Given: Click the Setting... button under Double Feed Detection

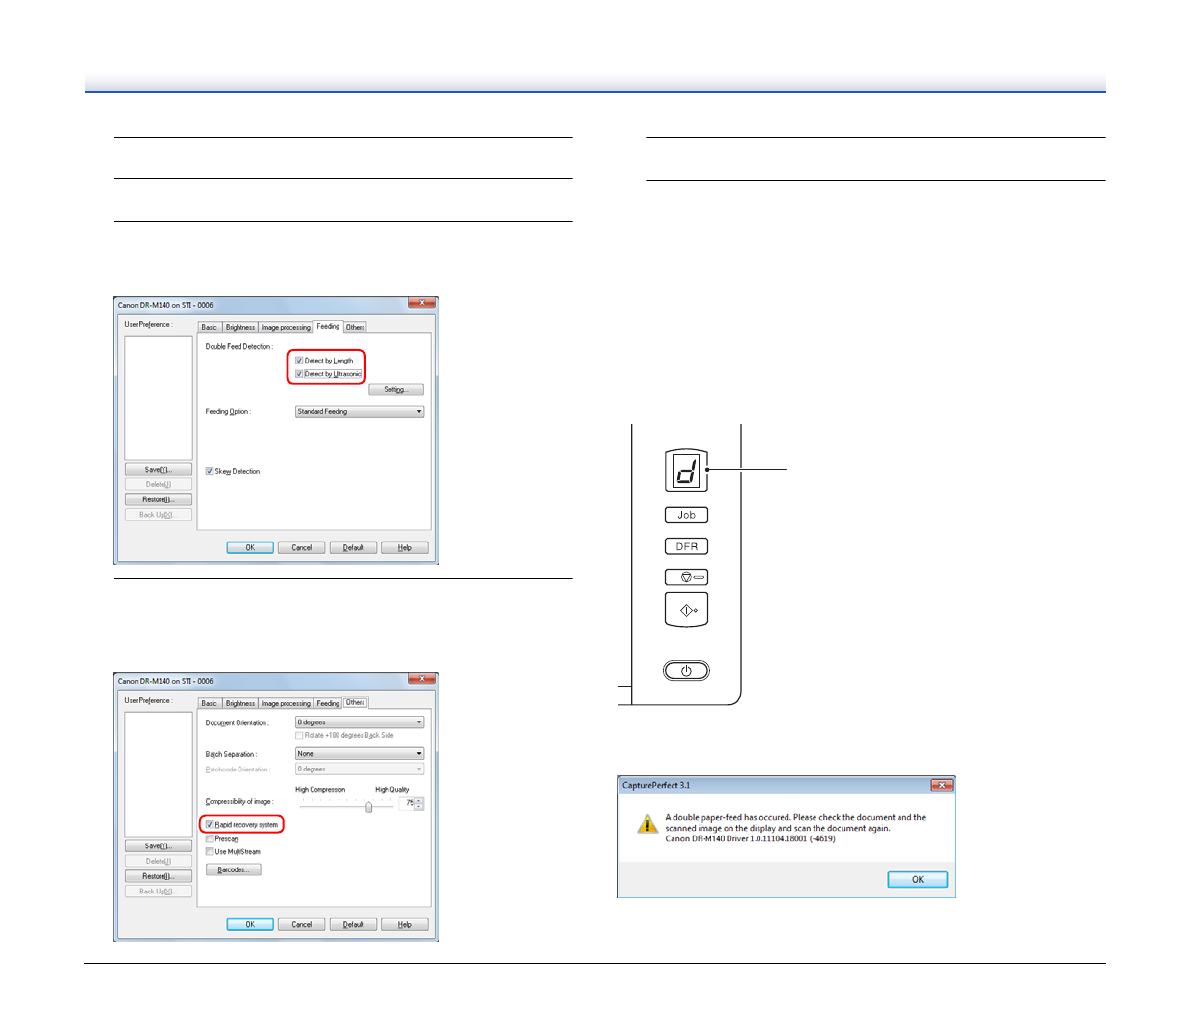Looking at the screenshot, I should coord(395,390).
